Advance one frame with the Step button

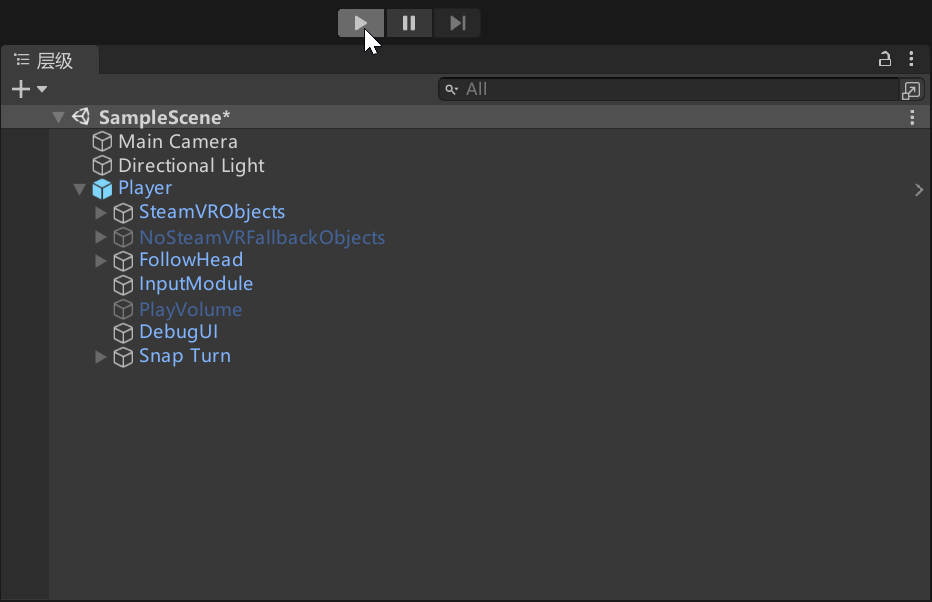[457, 23]
